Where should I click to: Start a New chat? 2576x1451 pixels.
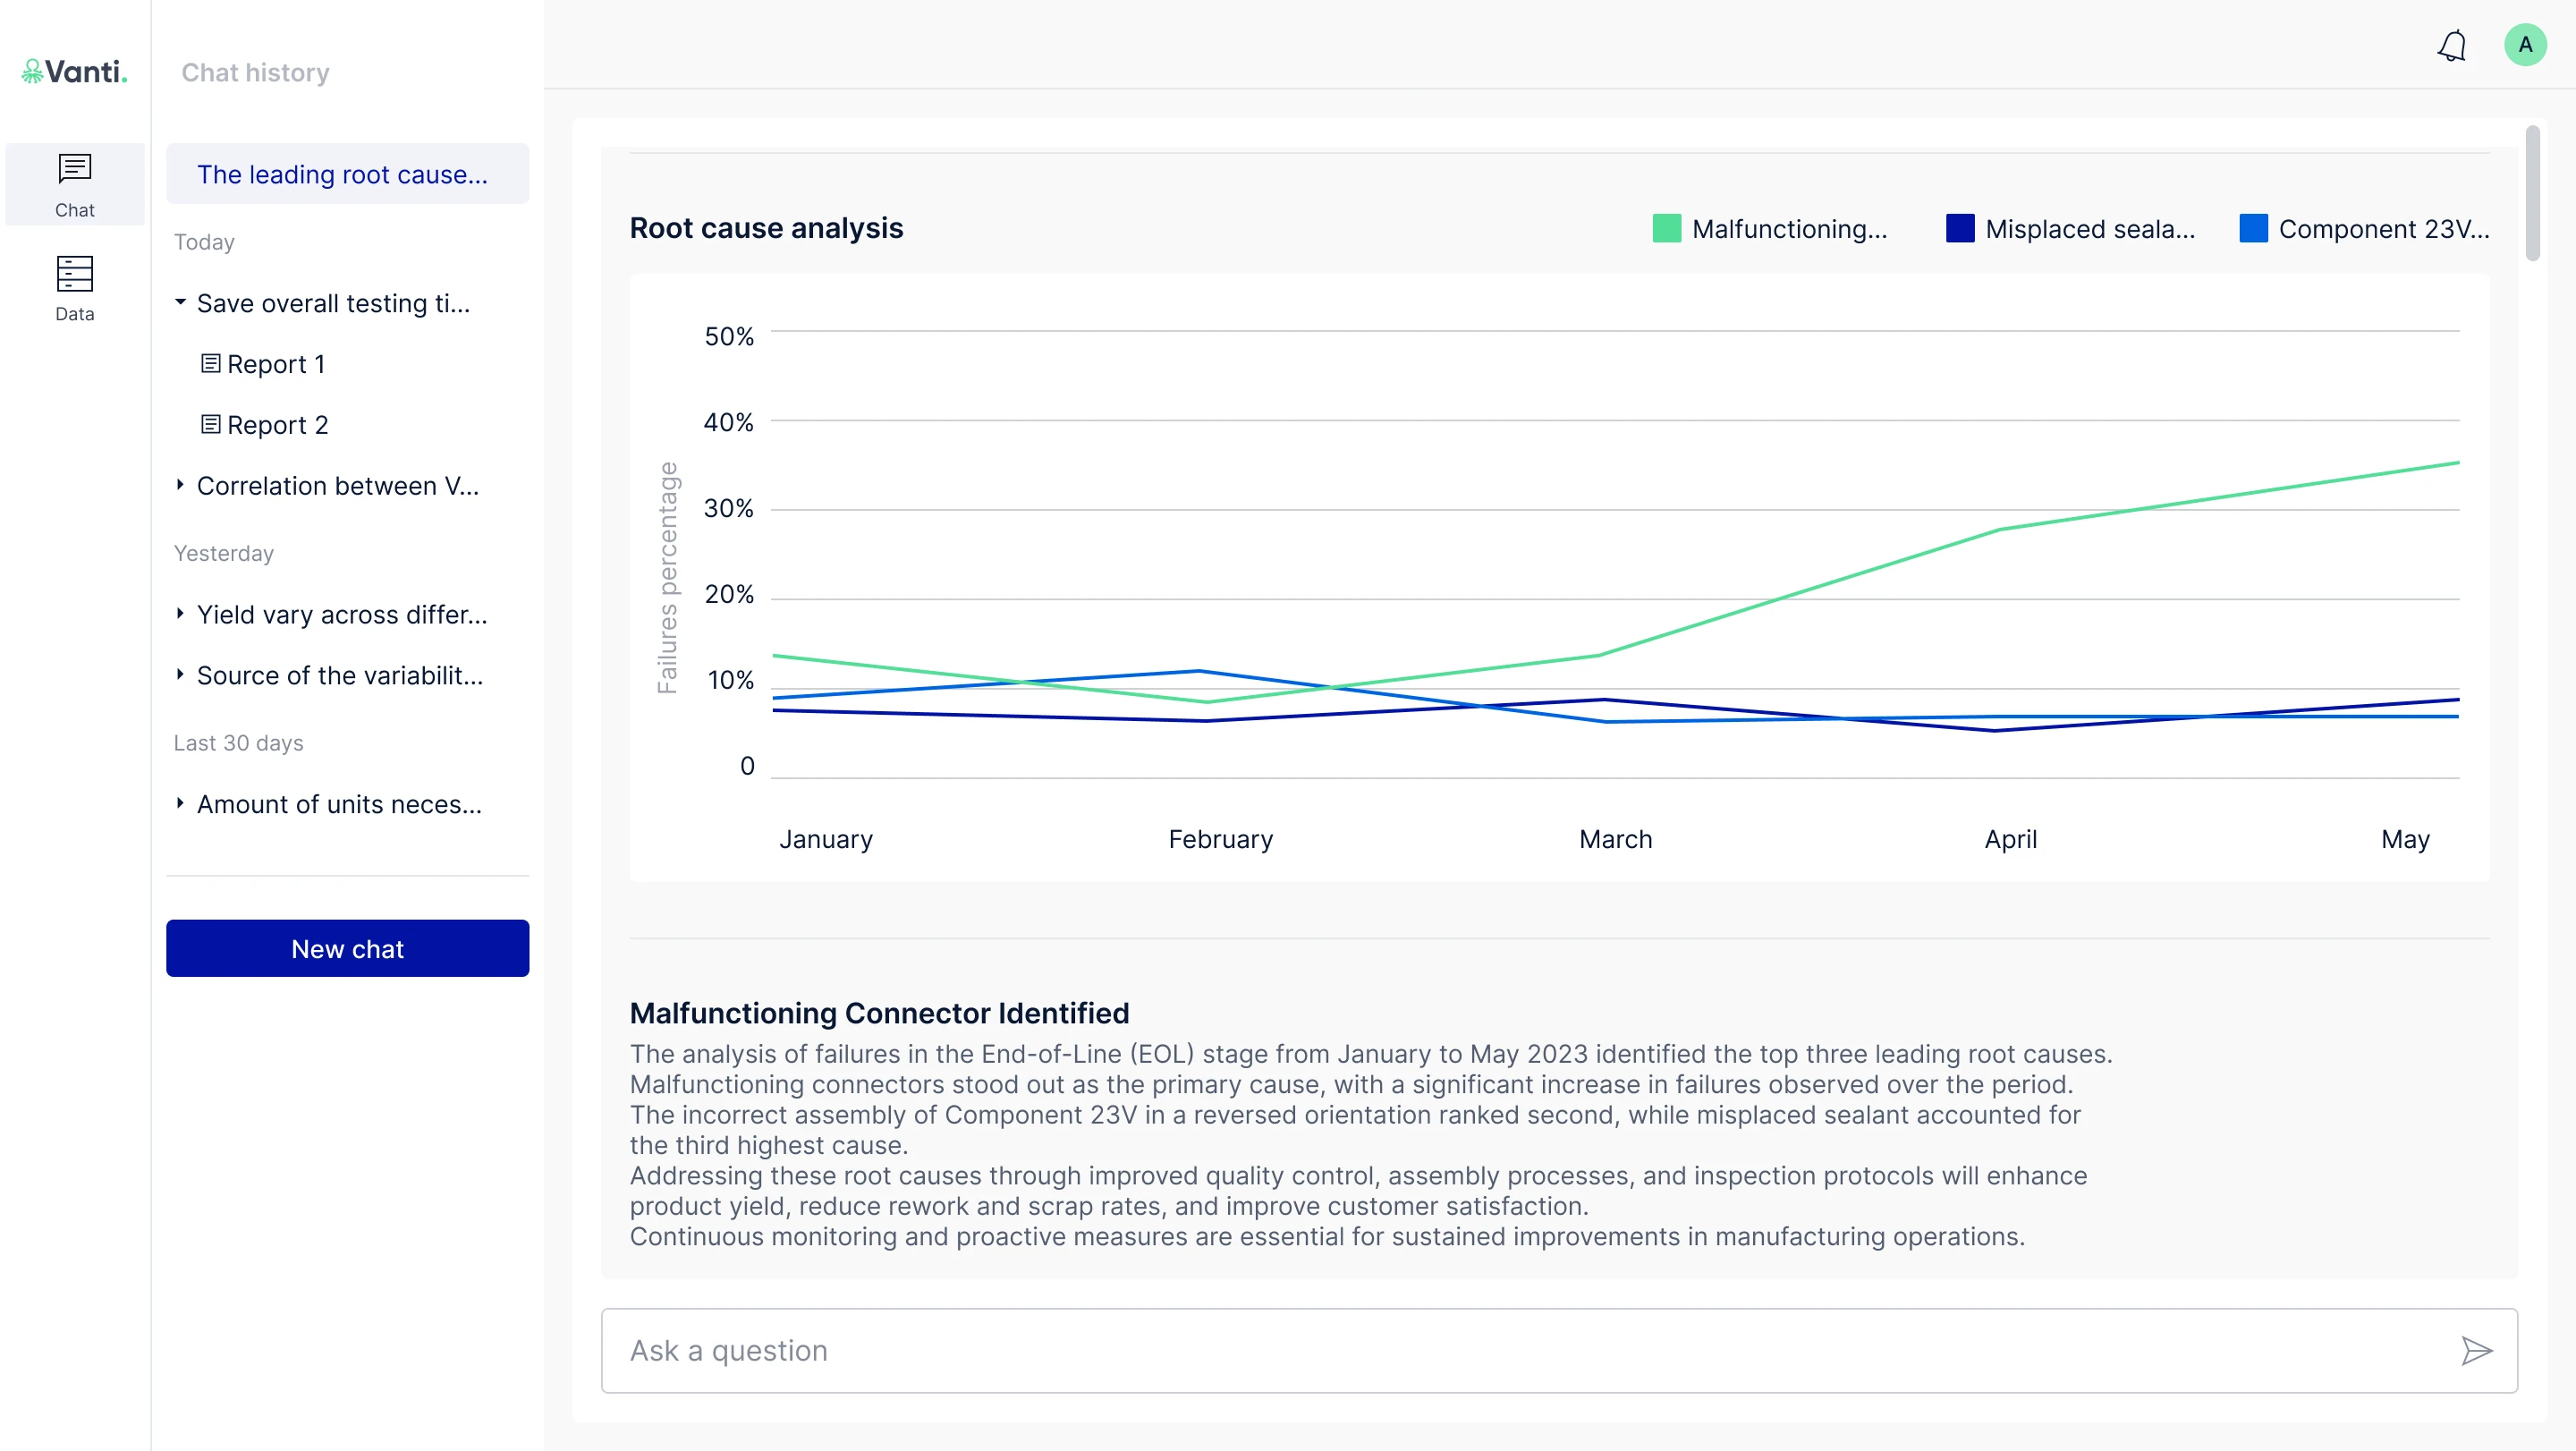point(347,948)
